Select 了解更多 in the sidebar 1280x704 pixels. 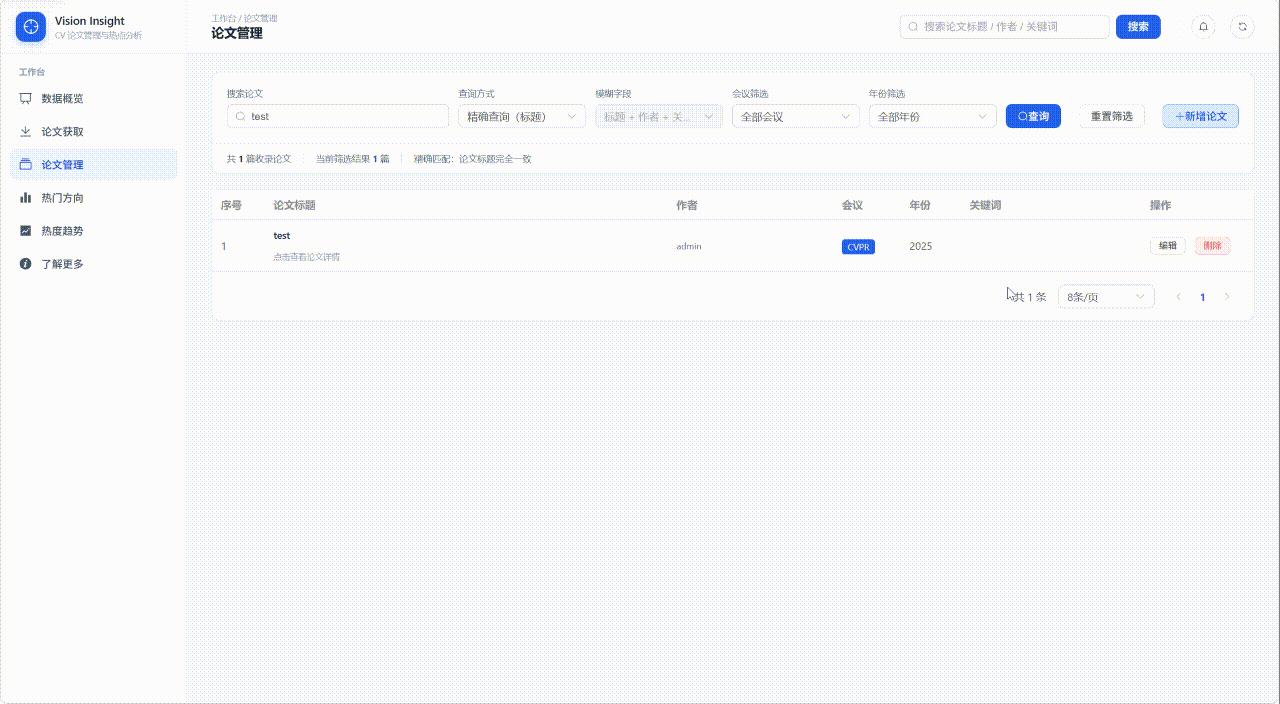pyautogui.click(x=94, y=263)
